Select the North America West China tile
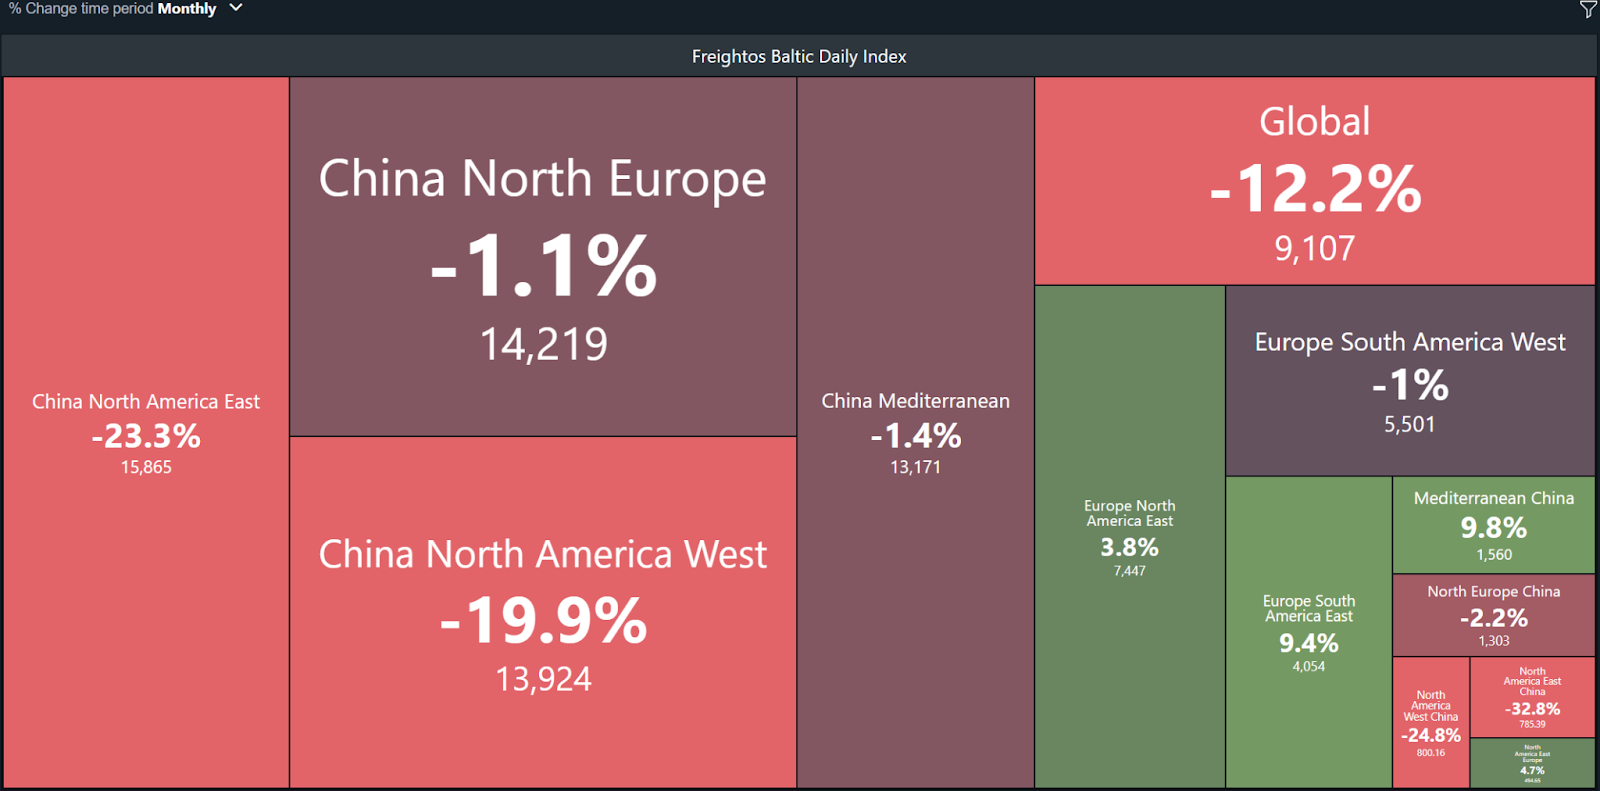The width and height of the screenshot is (1600, 791). (1431, 722)
